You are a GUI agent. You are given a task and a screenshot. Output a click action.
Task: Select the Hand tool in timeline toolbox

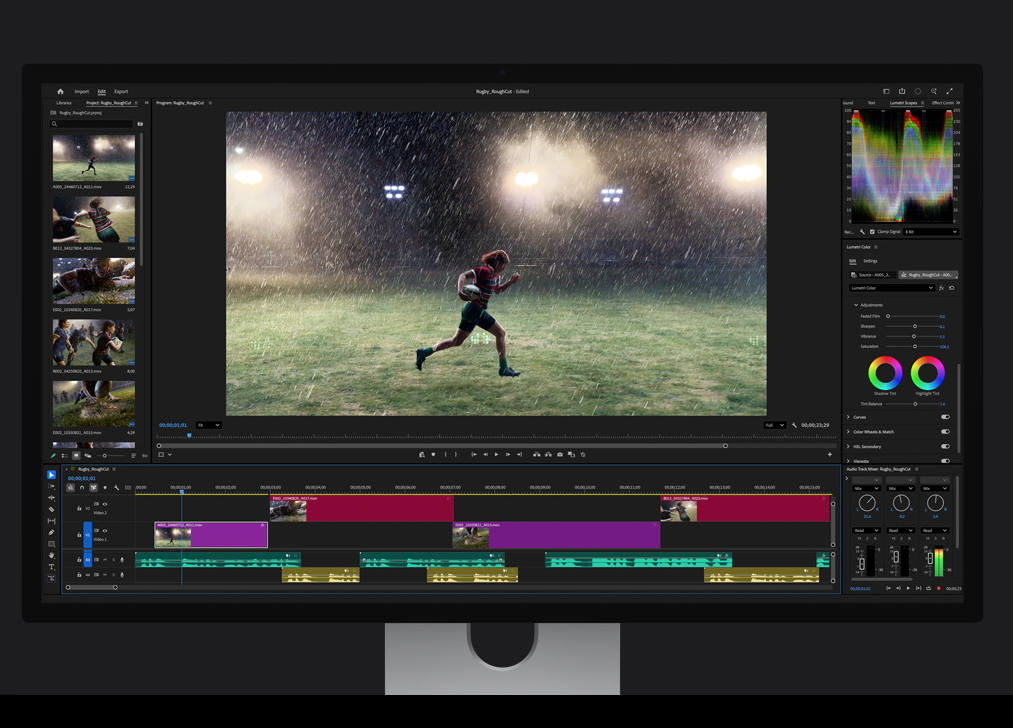click(52, 555)
